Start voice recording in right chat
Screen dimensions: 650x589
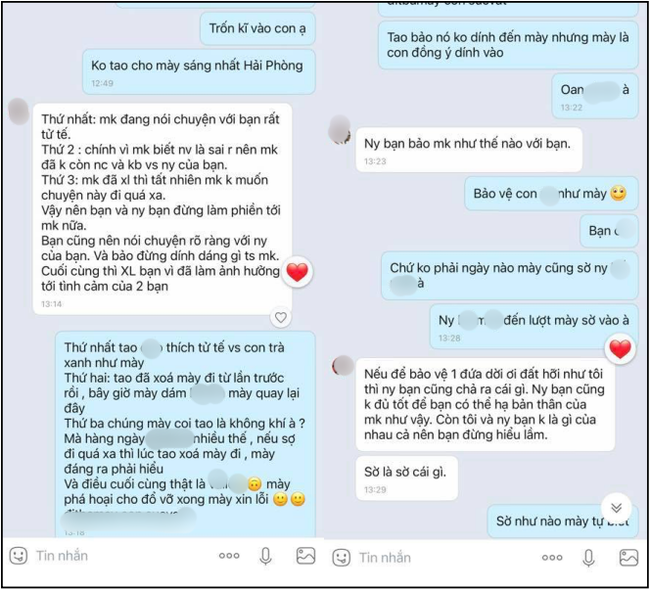pos(588,558)
